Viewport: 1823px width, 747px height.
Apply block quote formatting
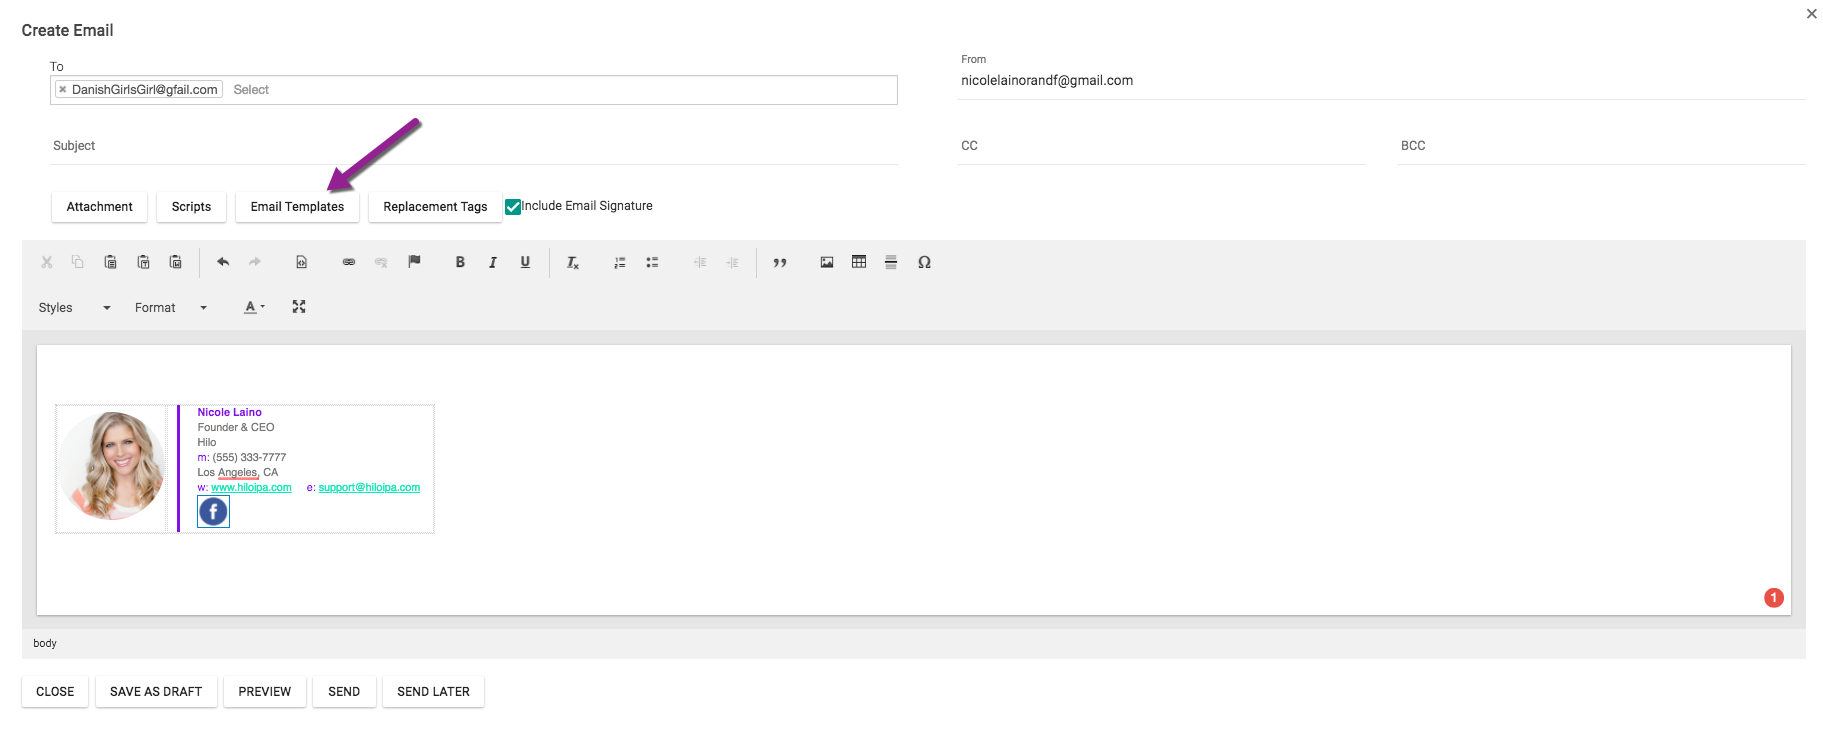[x=780, y=262]
